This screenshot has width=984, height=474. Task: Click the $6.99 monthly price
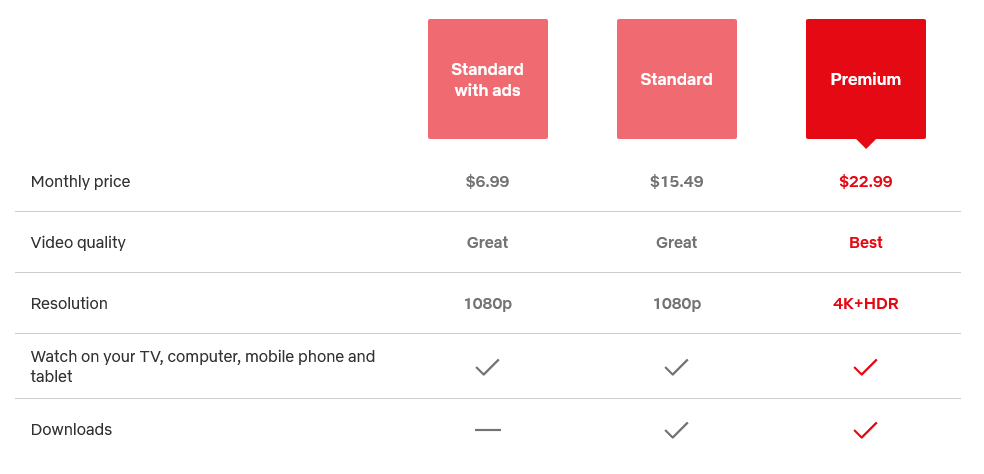point(487,182)
